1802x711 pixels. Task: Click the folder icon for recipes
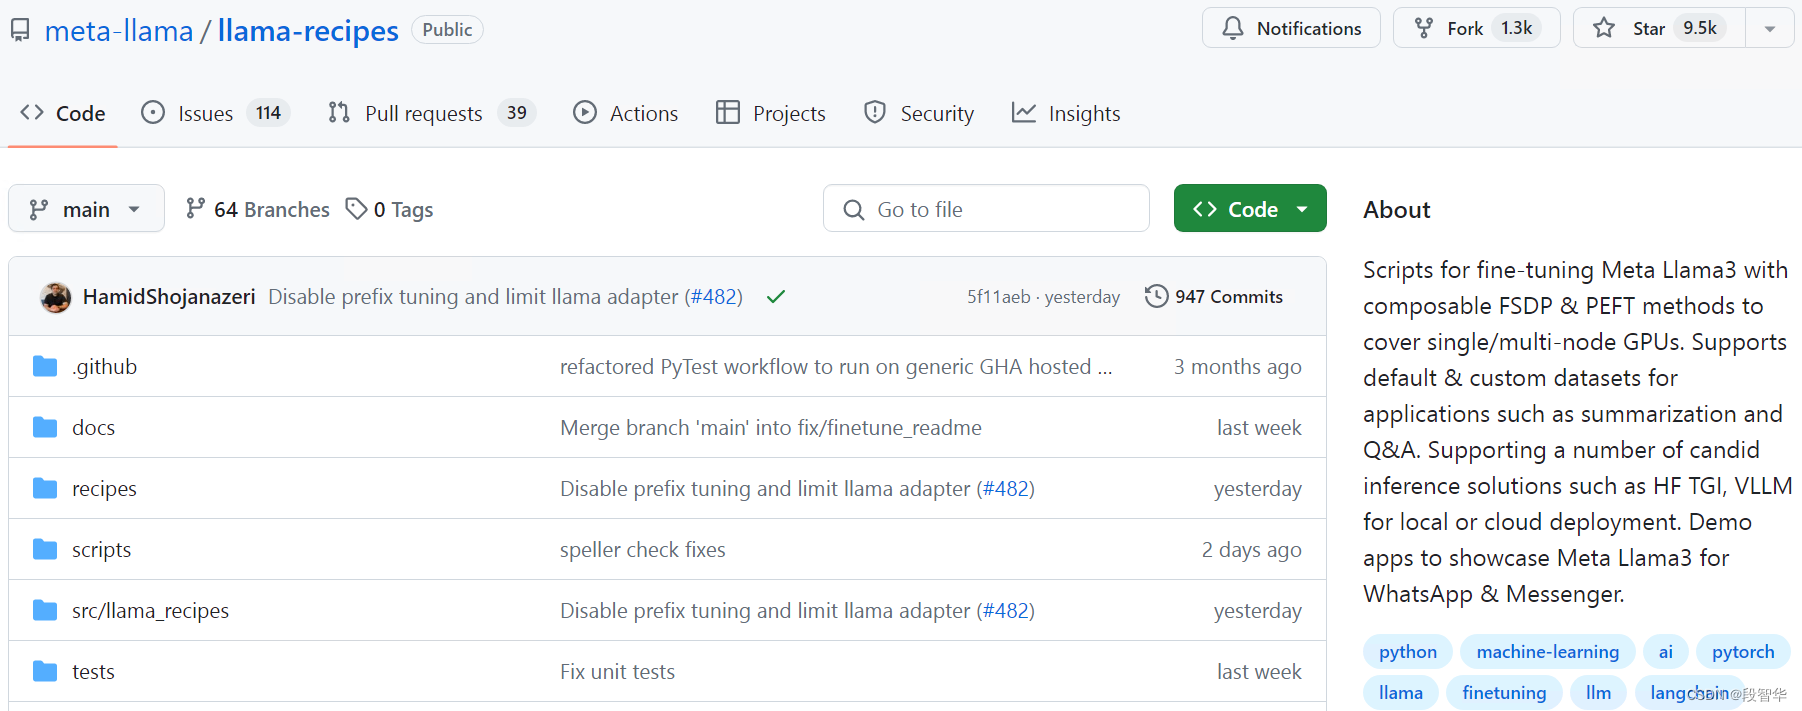click(45, 488)
